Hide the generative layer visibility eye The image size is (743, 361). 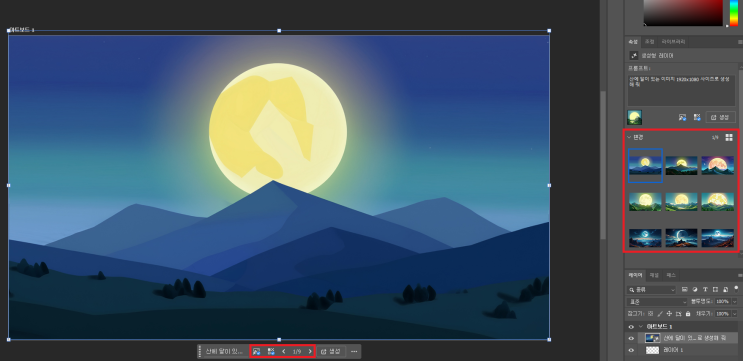(631, 338)
